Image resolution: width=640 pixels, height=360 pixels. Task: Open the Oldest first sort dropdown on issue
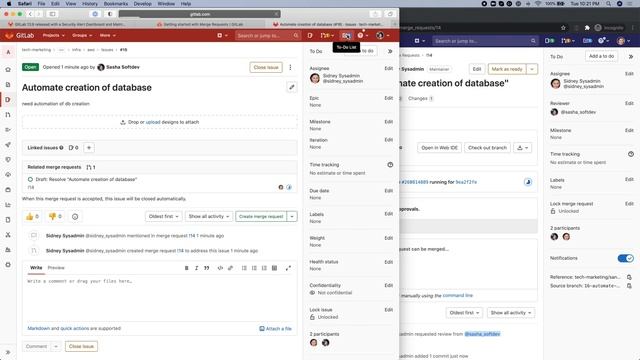(164, 216)
